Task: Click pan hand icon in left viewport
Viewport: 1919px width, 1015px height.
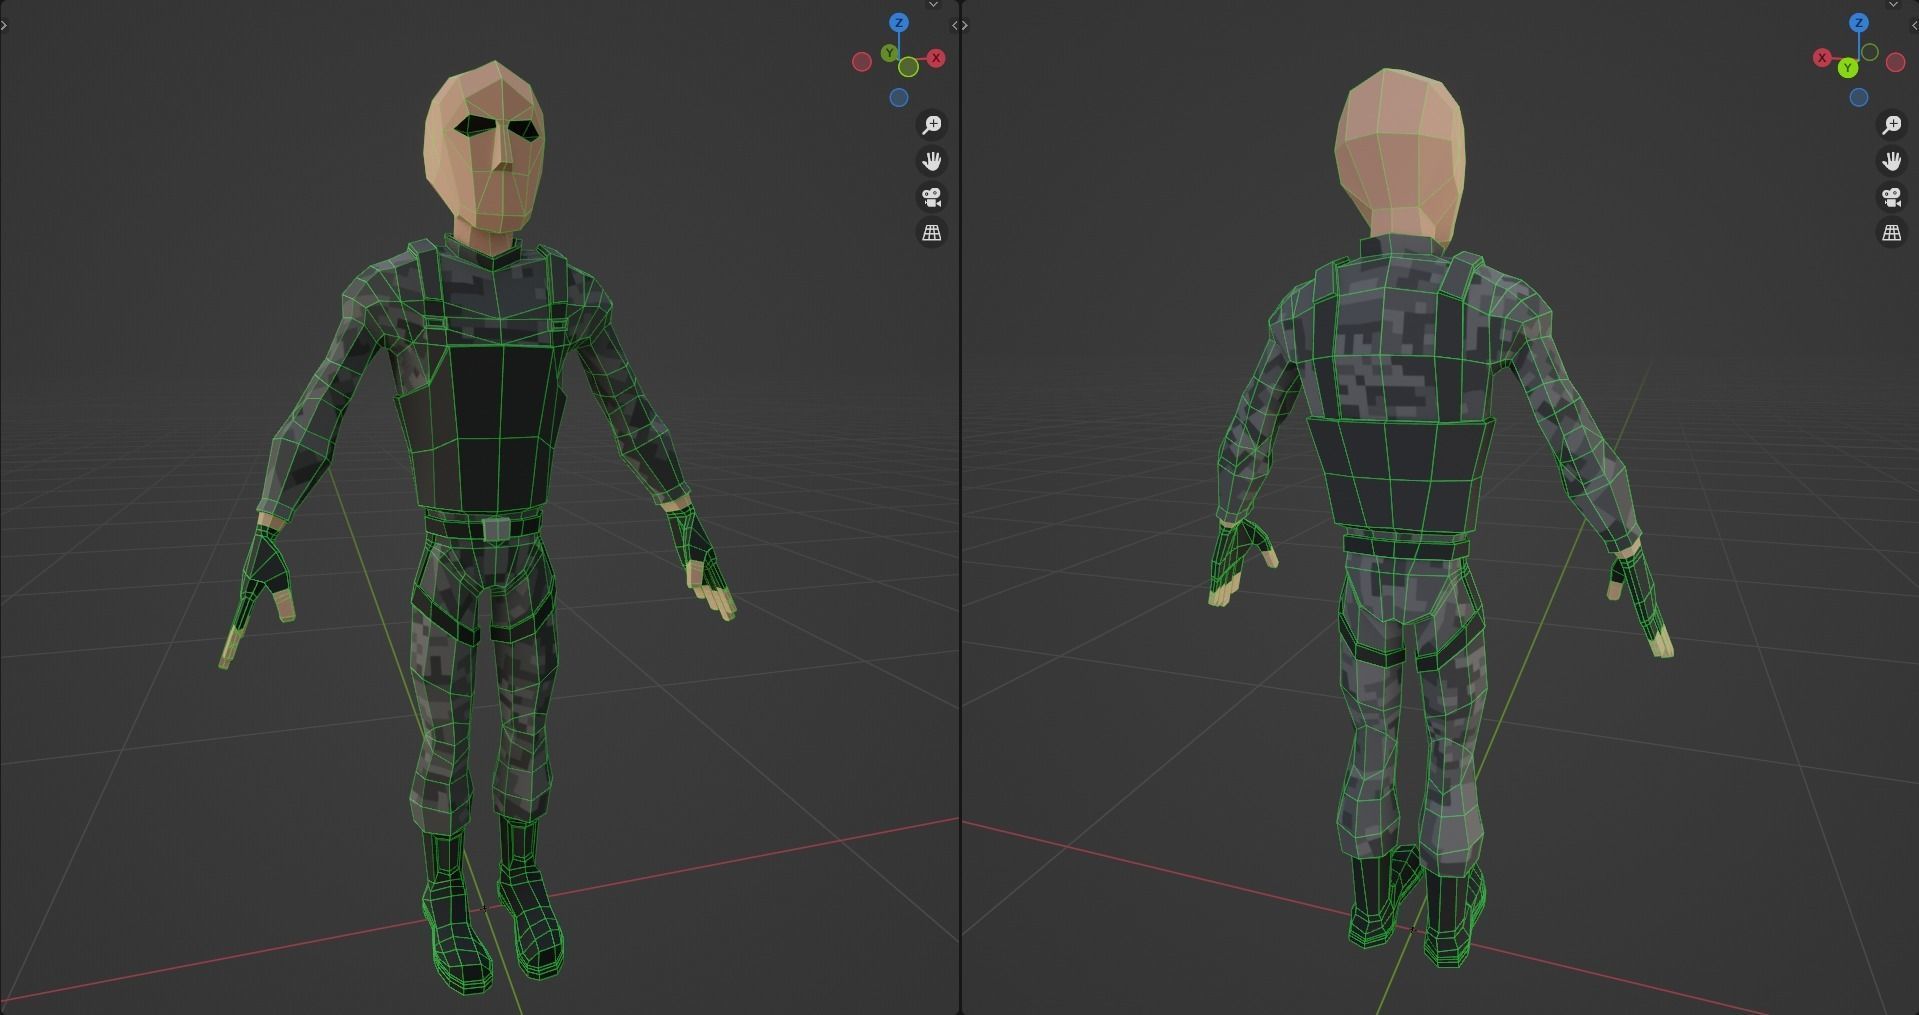Action: click(x=932, y=161)
